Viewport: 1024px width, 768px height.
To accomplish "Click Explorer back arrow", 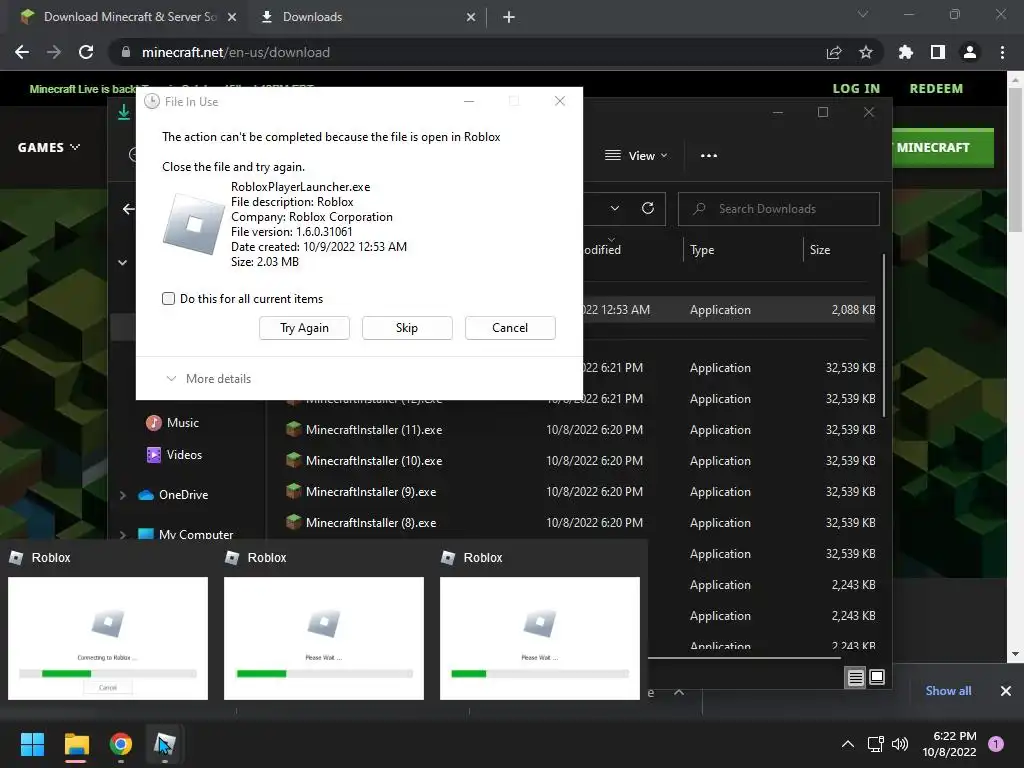I will click(129, 209).
